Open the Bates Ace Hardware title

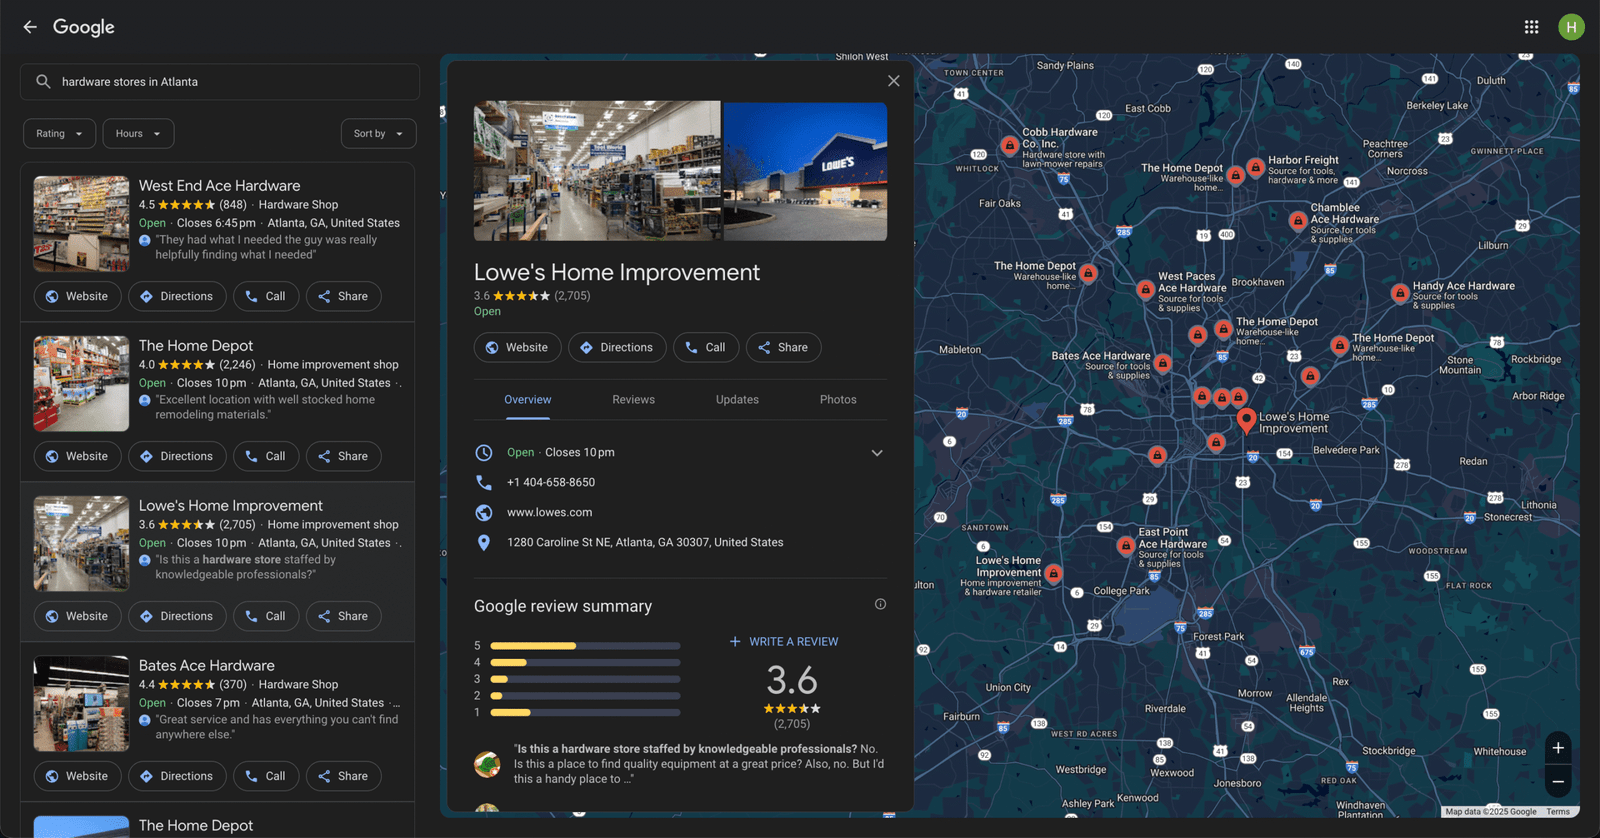(x=206, y=666)
